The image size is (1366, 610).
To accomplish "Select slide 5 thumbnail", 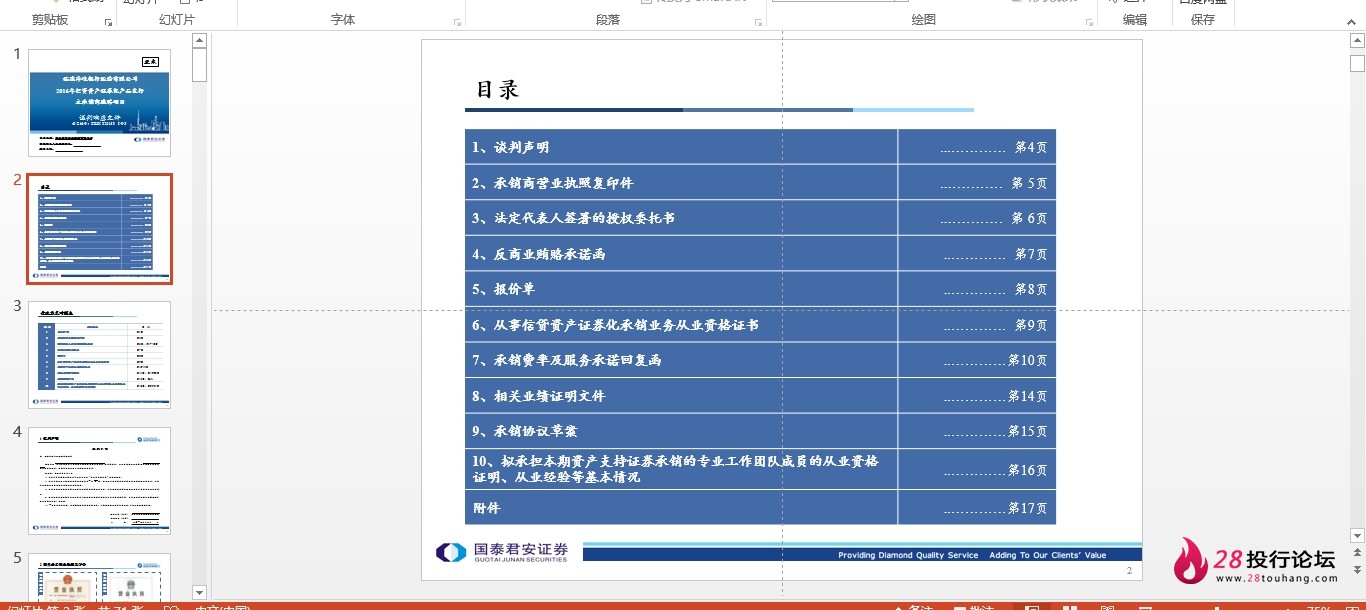I will pos(99,577).
